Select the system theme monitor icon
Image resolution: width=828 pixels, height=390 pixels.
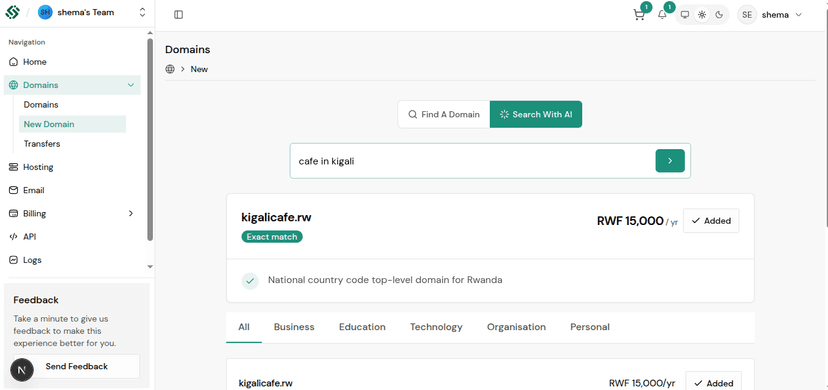click(x=685, y=15)
